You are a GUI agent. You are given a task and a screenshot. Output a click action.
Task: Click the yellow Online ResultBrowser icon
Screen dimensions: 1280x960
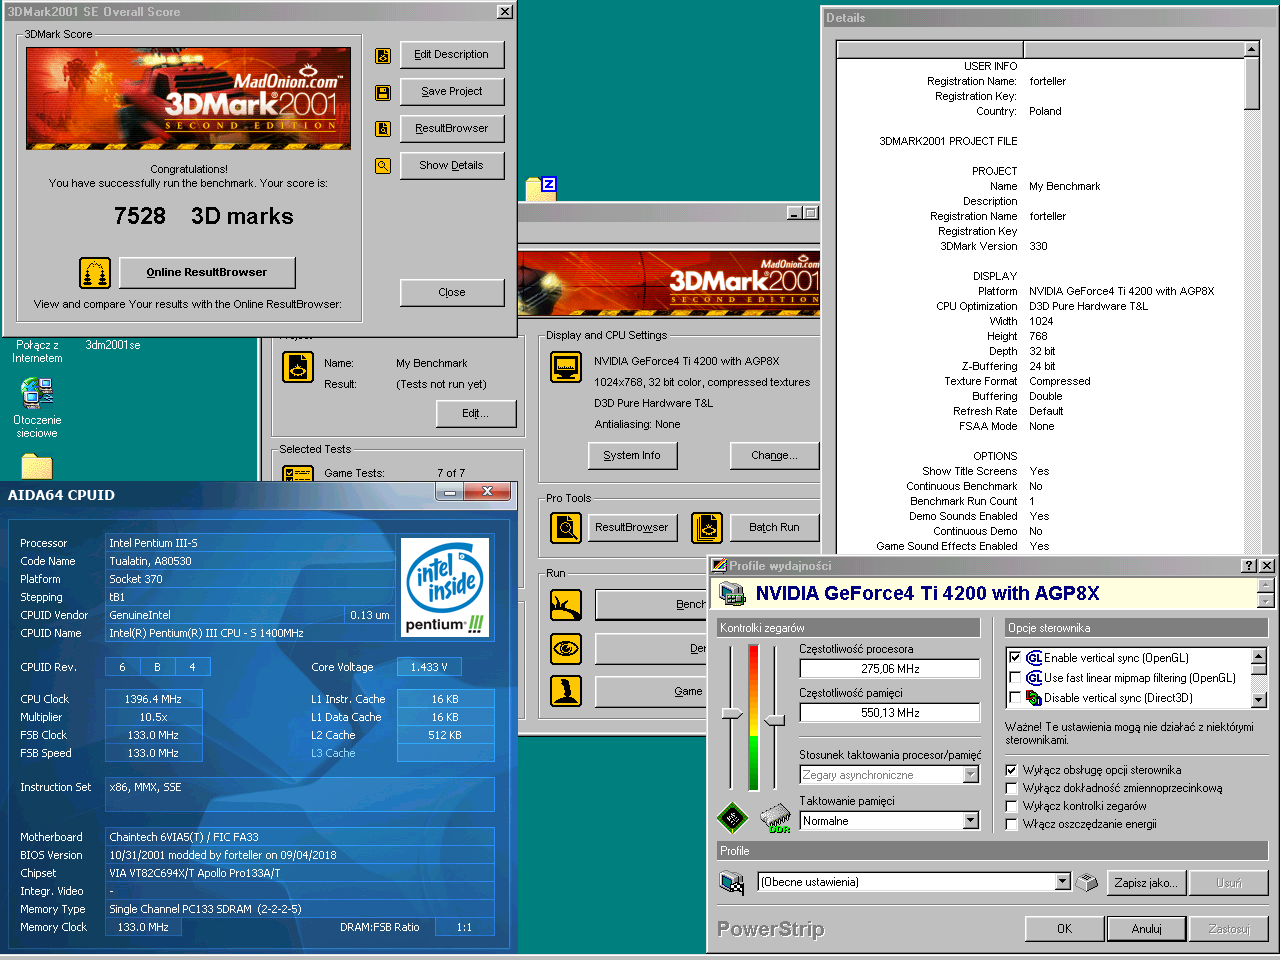[x=95, y=272]
